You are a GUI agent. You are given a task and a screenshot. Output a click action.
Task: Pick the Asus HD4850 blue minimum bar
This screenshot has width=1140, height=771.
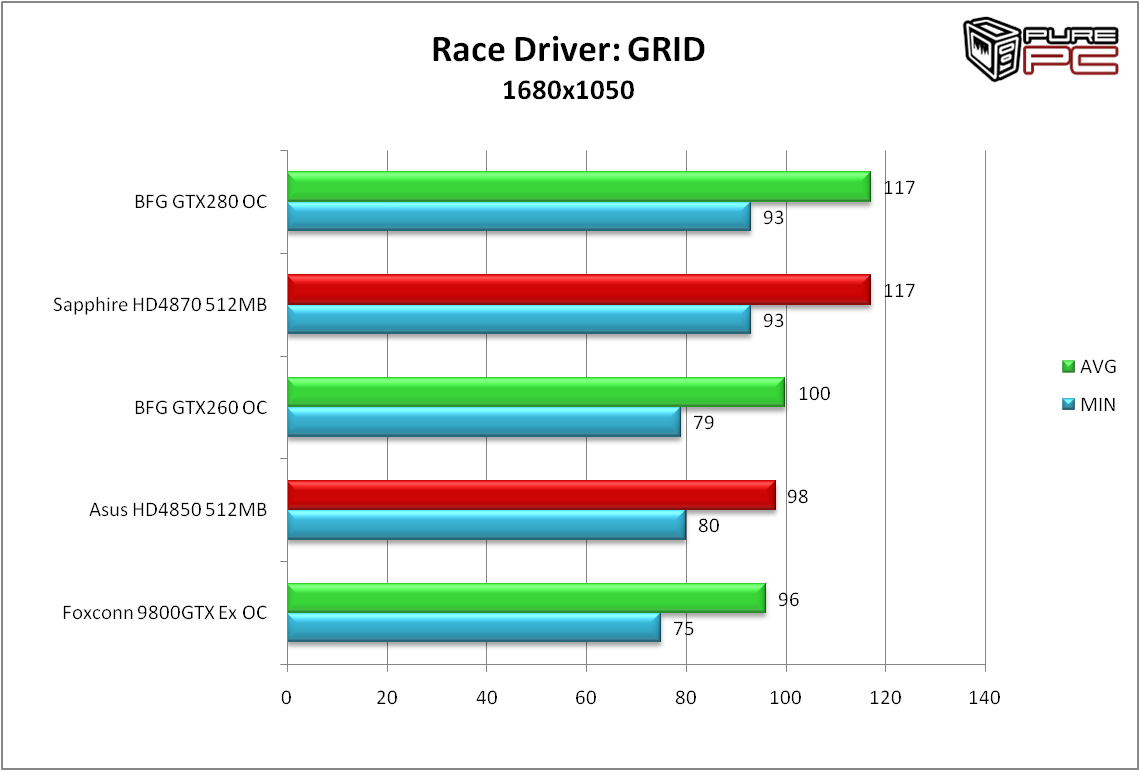486,526
